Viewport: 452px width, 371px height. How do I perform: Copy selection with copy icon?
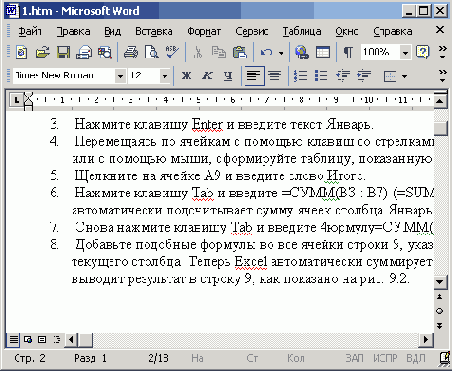[219, 52]
